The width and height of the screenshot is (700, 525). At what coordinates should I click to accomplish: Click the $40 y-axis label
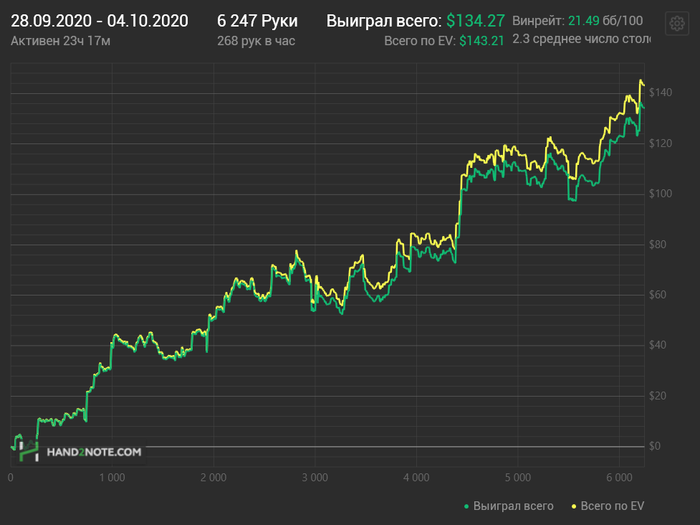pos(657,345)
